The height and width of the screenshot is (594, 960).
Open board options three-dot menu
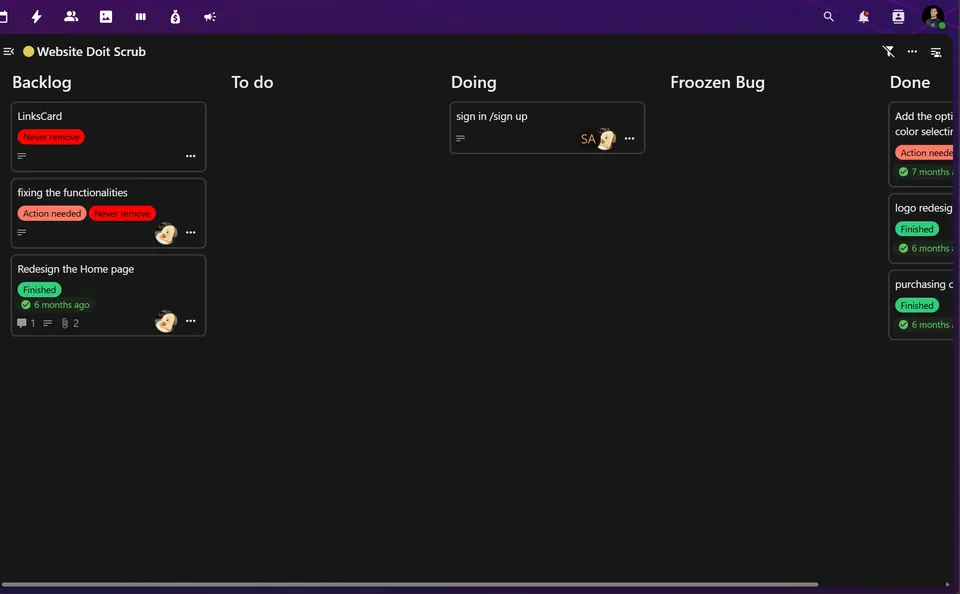coord(912,51)
